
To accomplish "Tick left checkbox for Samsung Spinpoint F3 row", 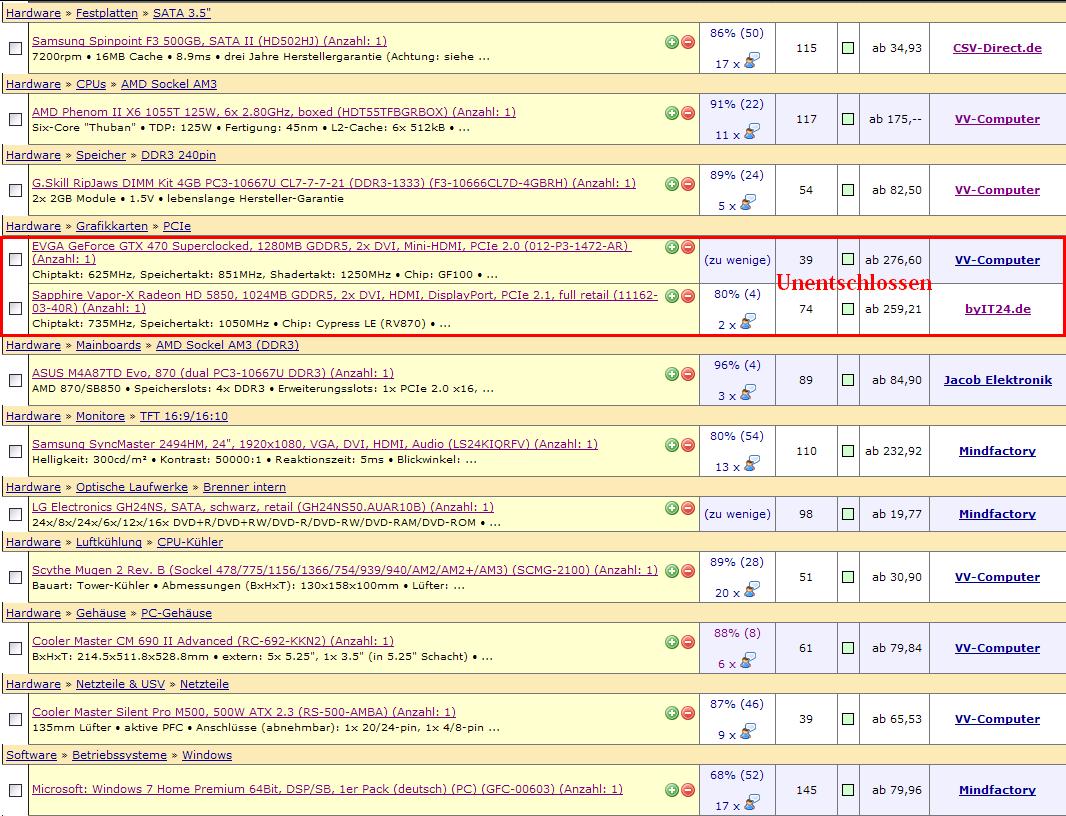I will [15, 48].
